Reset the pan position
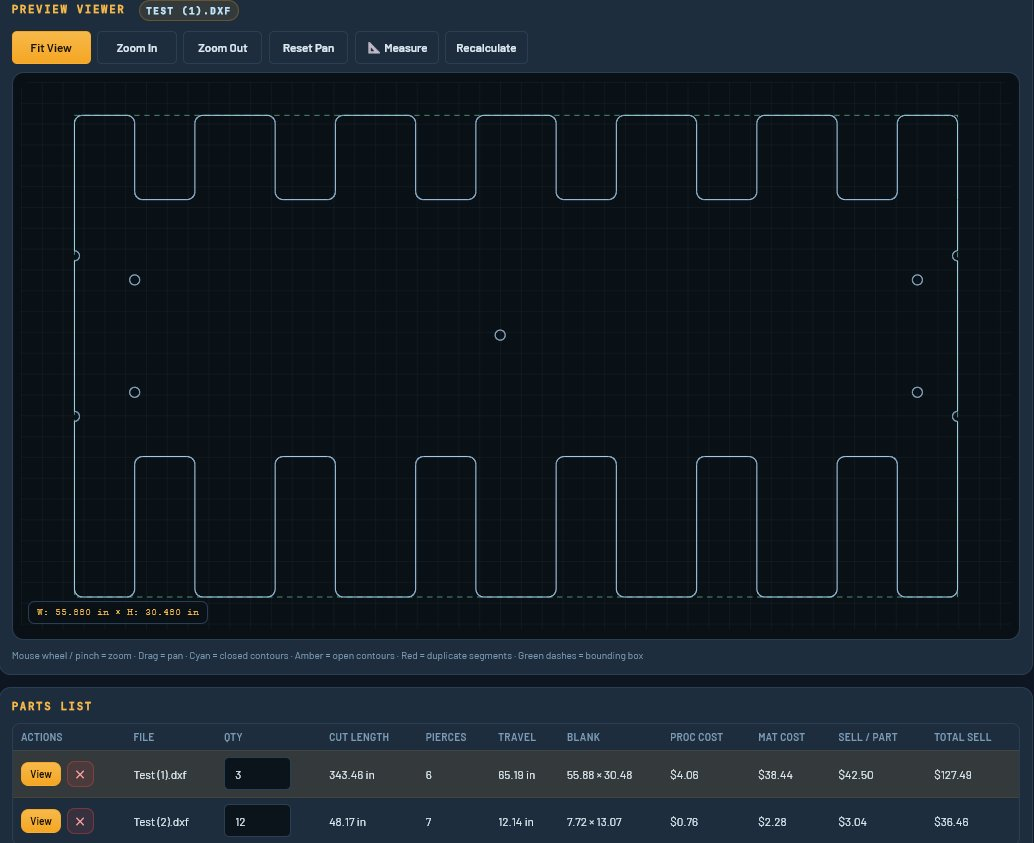Viewport: 1034px width, 843px height. (x=308, y=47)
